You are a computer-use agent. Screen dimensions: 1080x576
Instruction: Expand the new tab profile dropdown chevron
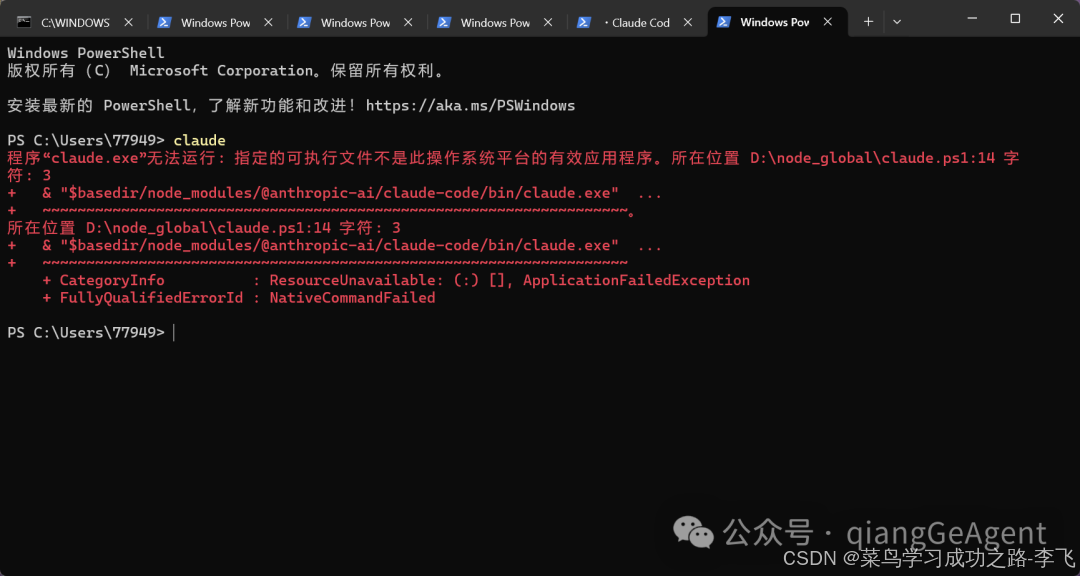click(x=897, y=22)
